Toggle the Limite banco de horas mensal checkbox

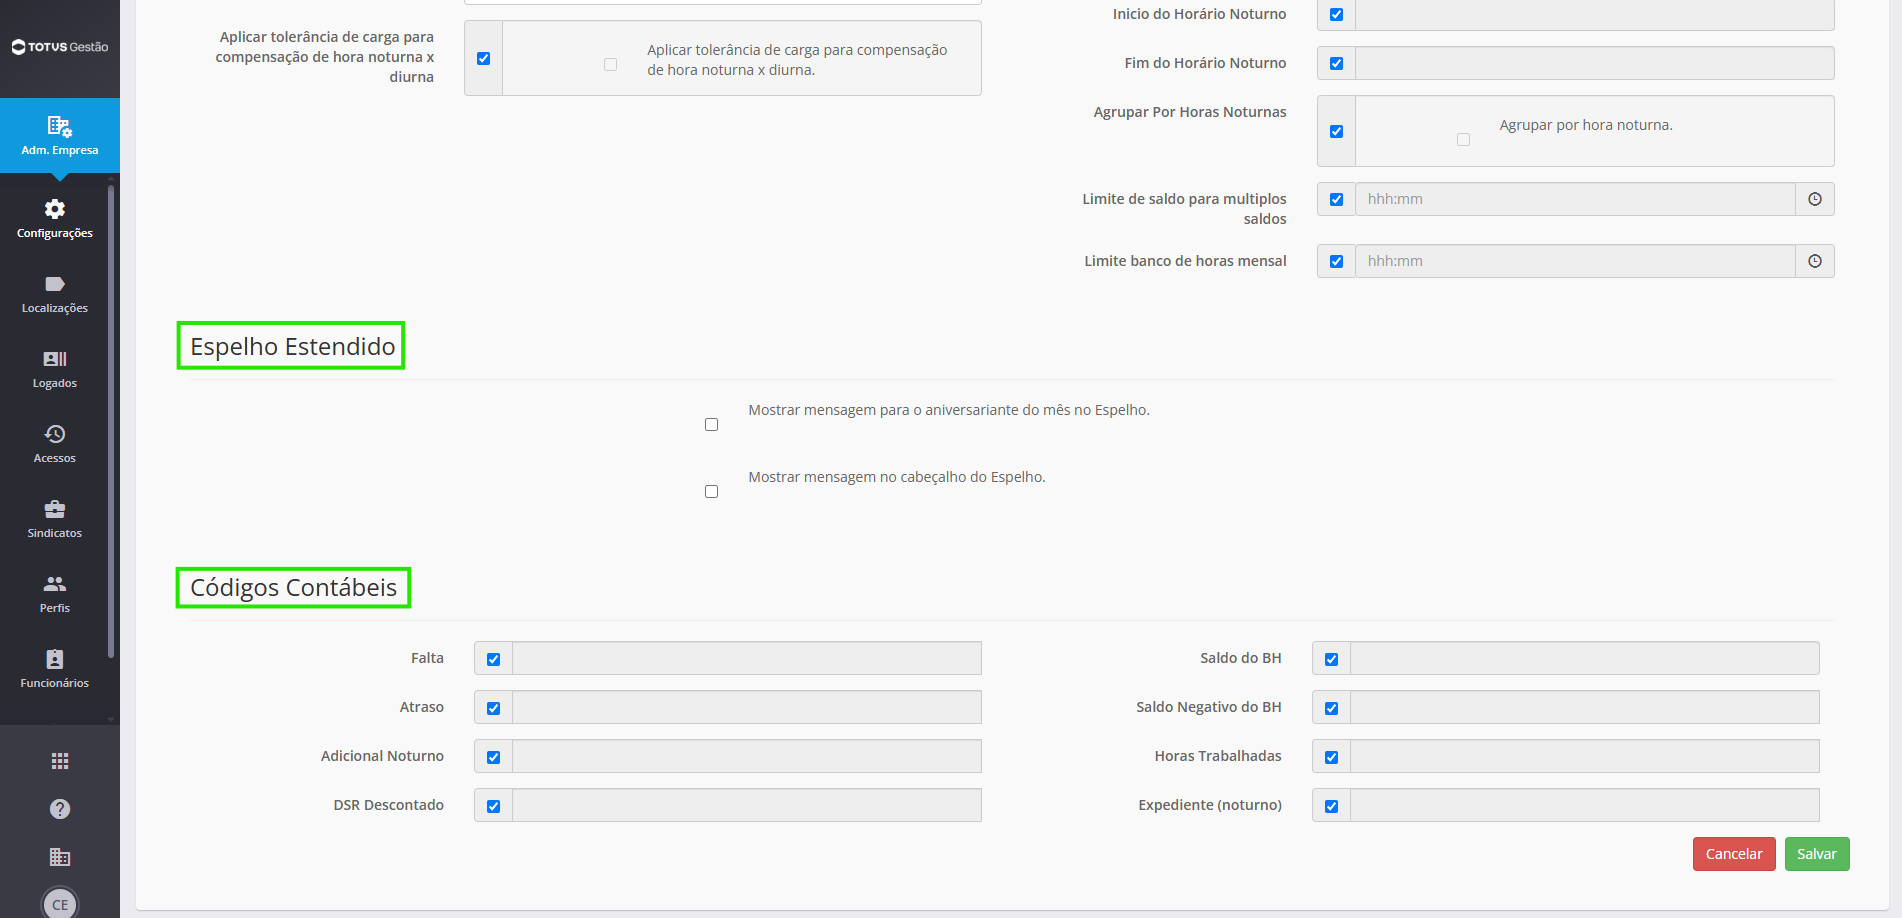click(x=1336, y=261)
